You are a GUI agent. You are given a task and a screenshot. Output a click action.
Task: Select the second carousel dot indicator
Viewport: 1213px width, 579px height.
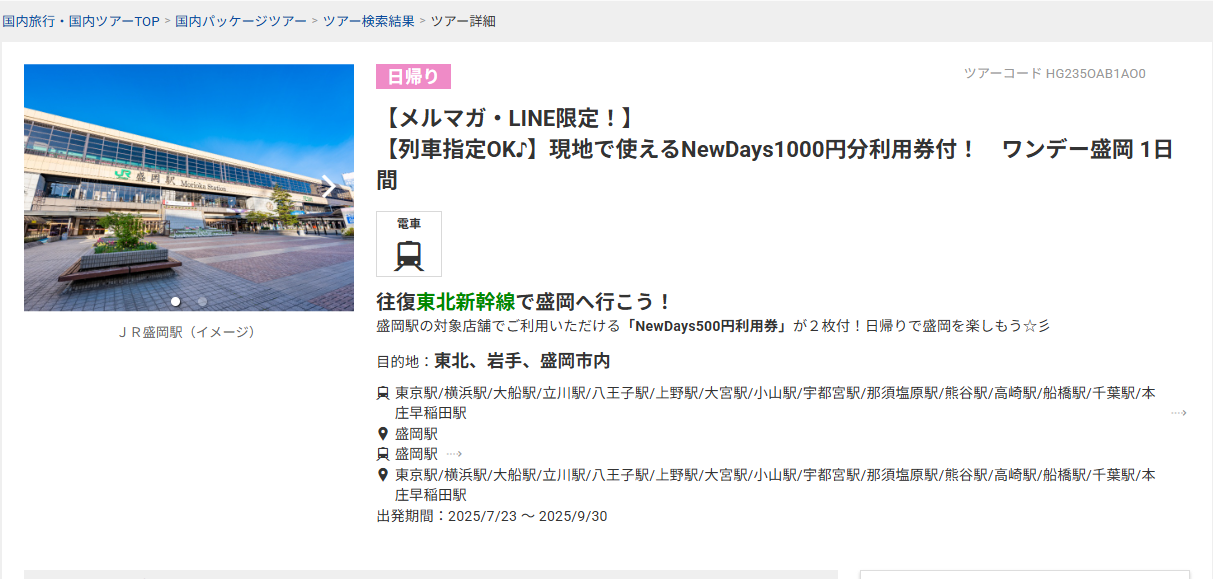point(202,301)
